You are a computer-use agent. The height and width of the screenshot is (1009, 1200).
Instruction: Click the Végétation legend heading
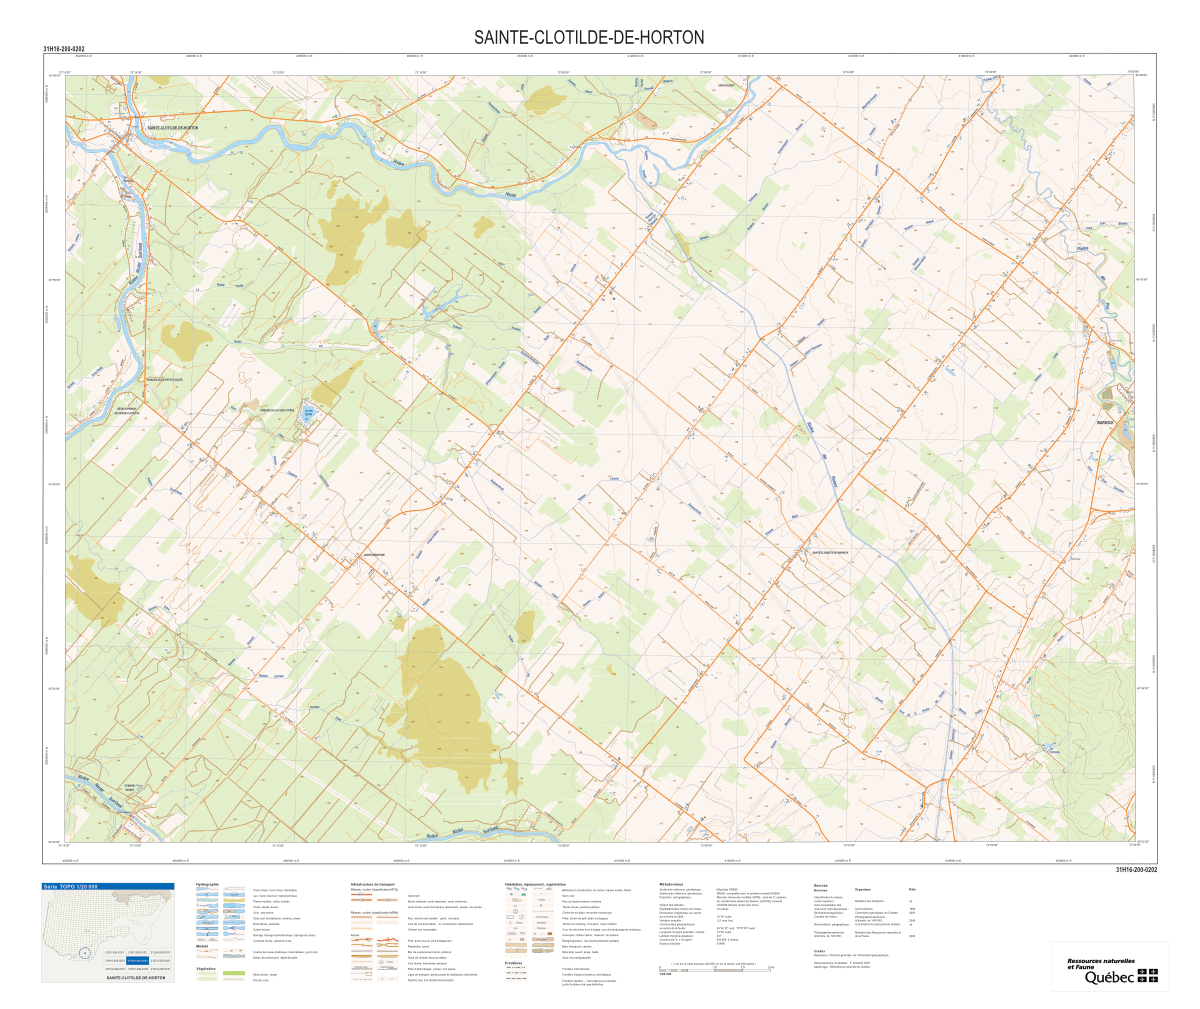[x=206, y=968]
